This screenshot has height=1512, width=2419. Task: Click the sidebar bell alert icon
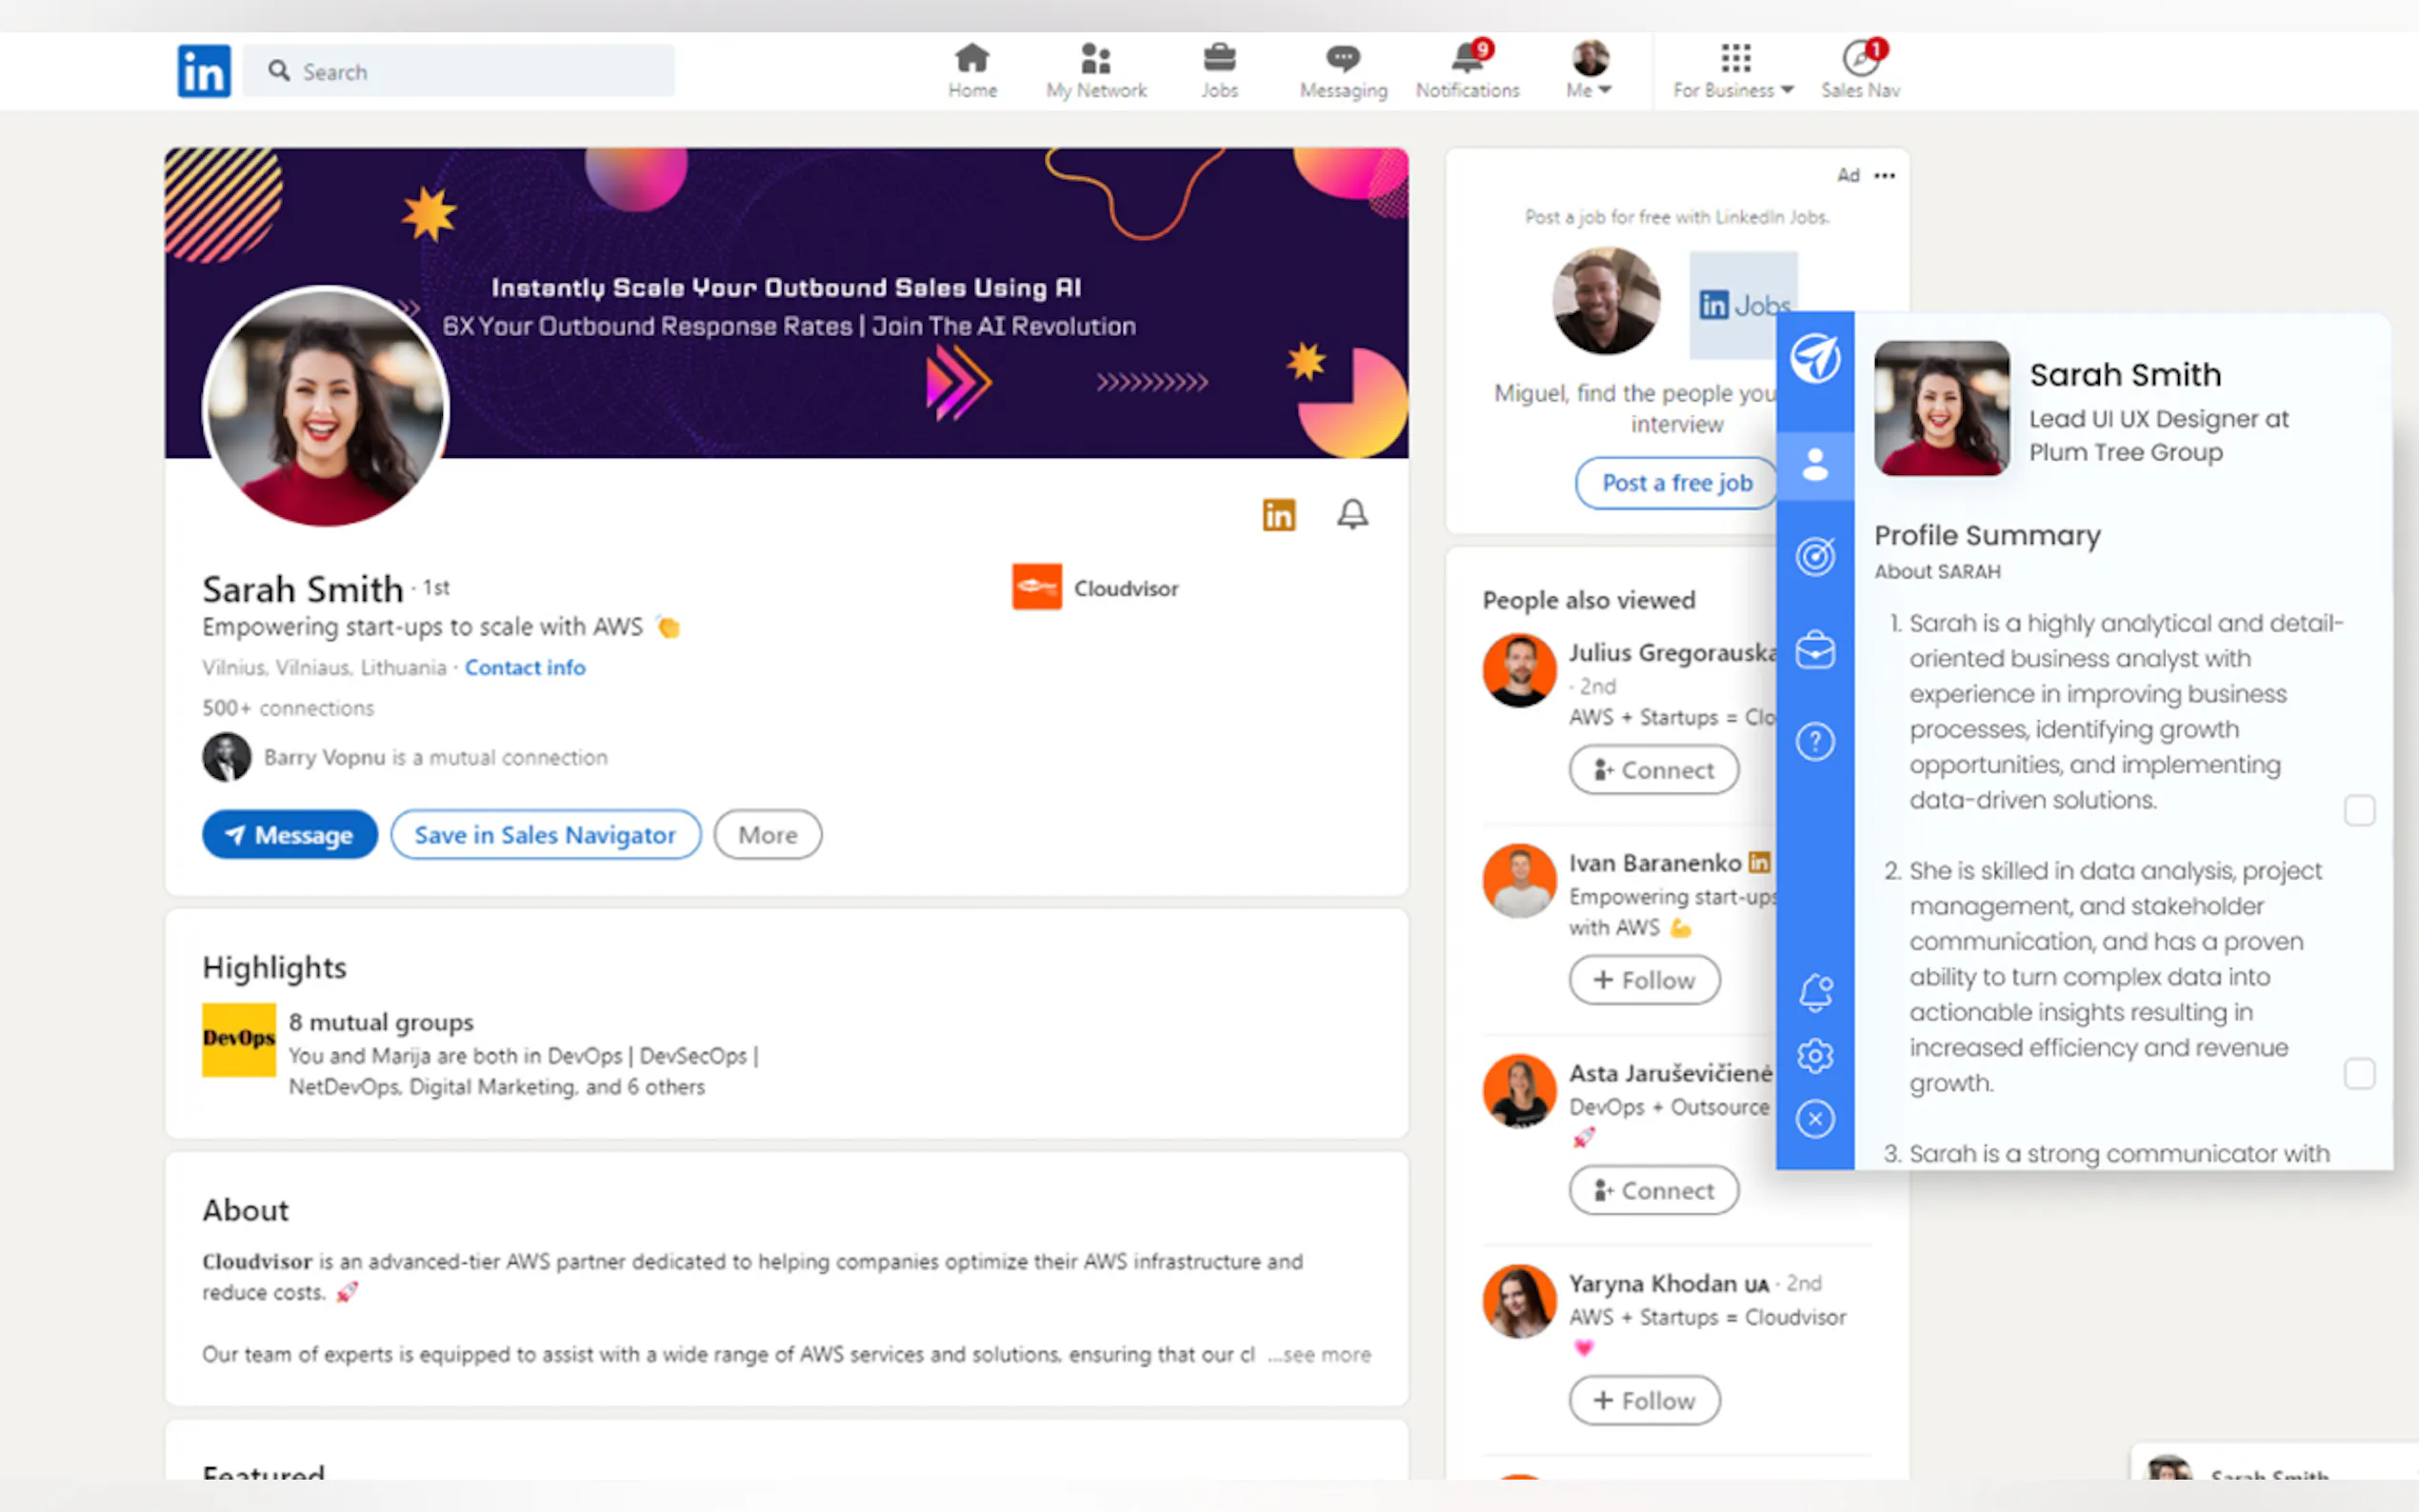coord(1814,992)
